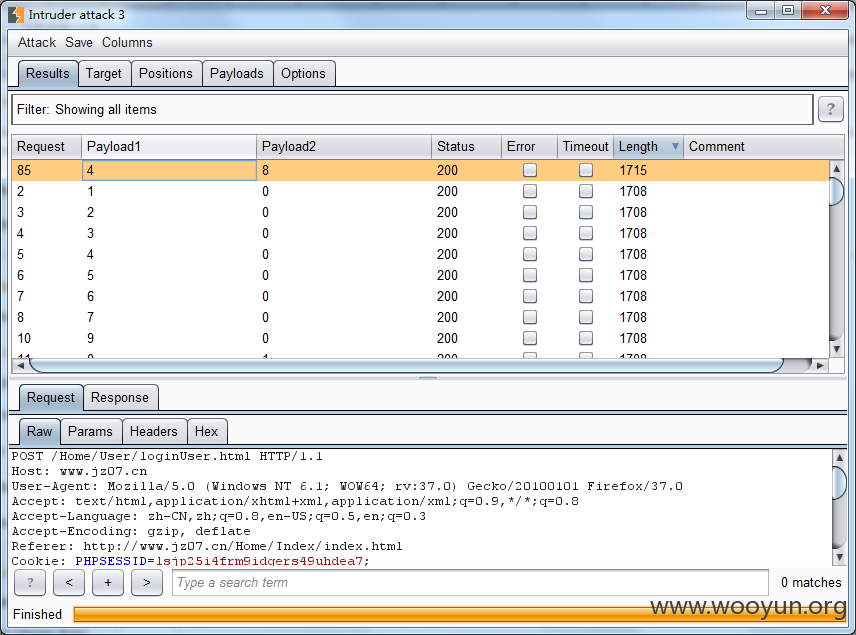Select result row for request 10
The height and width of the screenshot is (635, 856).
(420, 339)
